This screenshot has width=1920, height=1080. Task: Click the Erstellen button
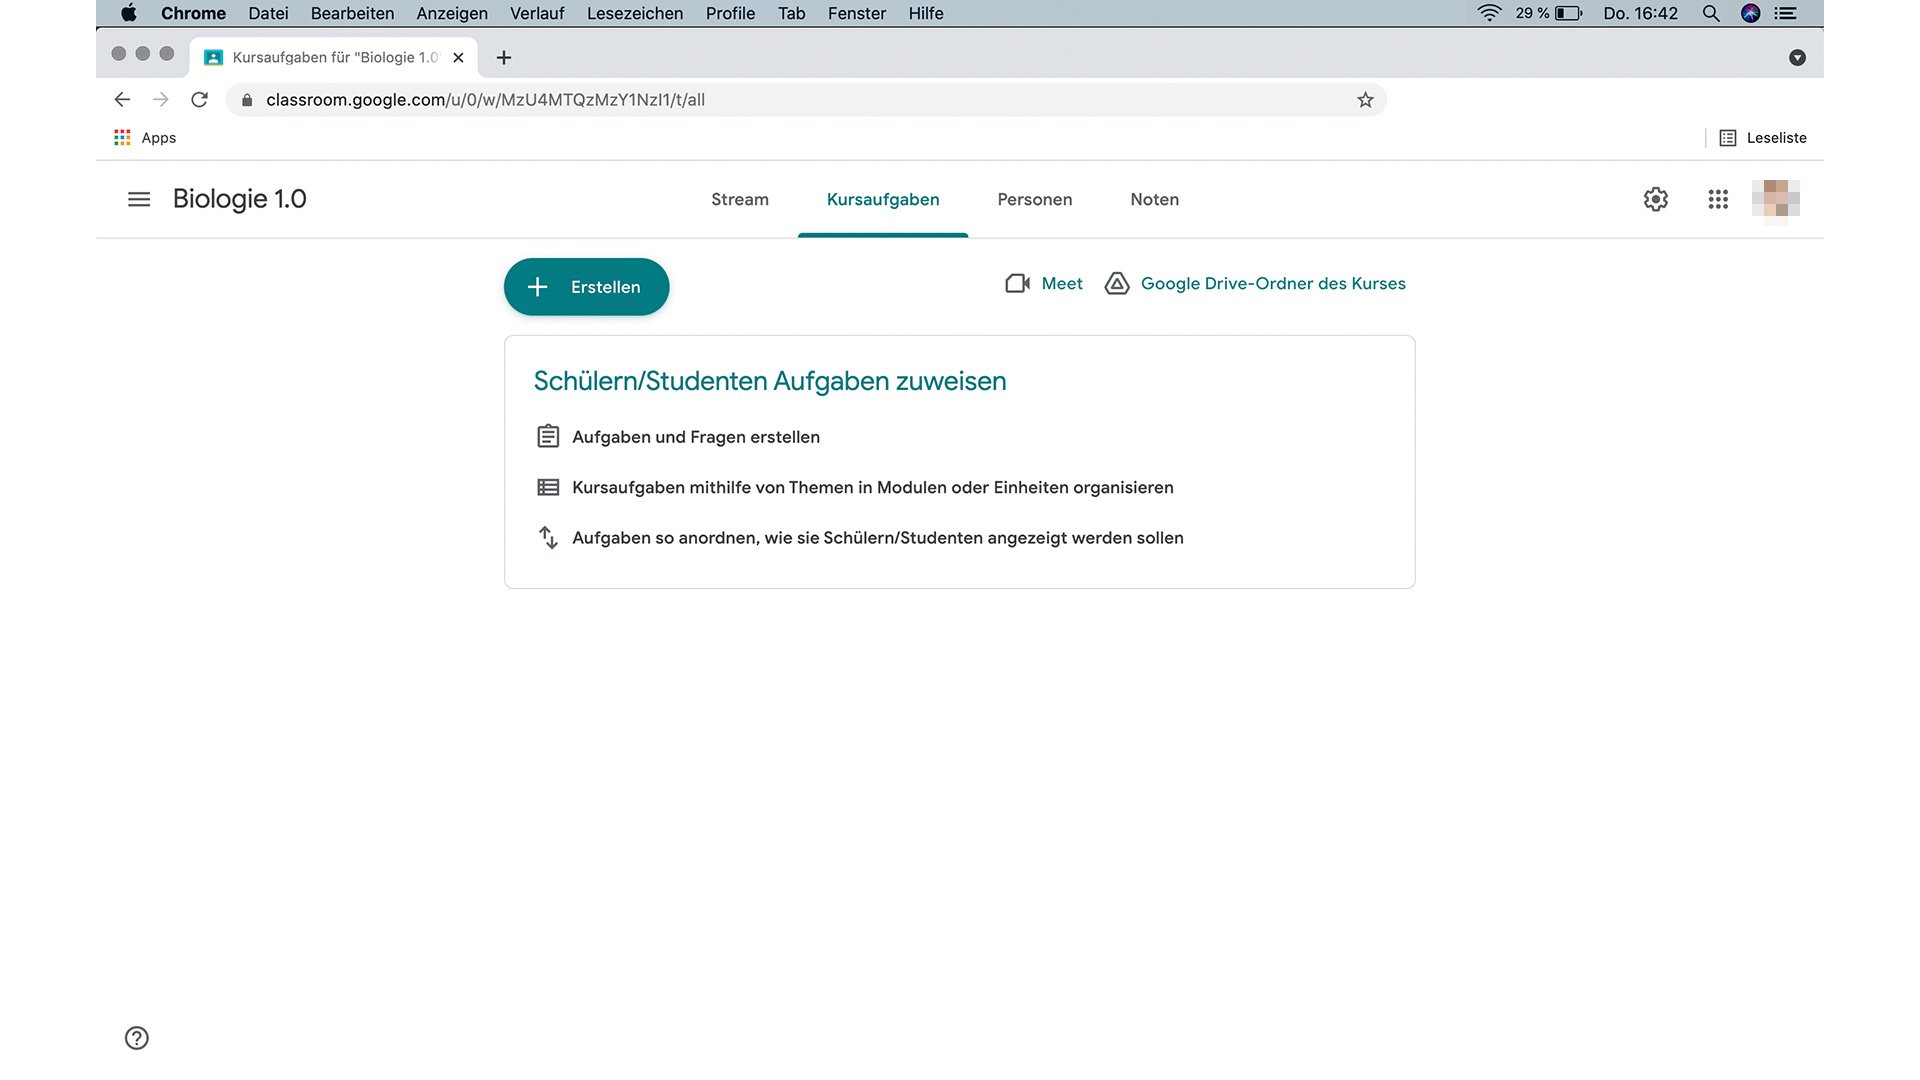(x=586, y=287)
